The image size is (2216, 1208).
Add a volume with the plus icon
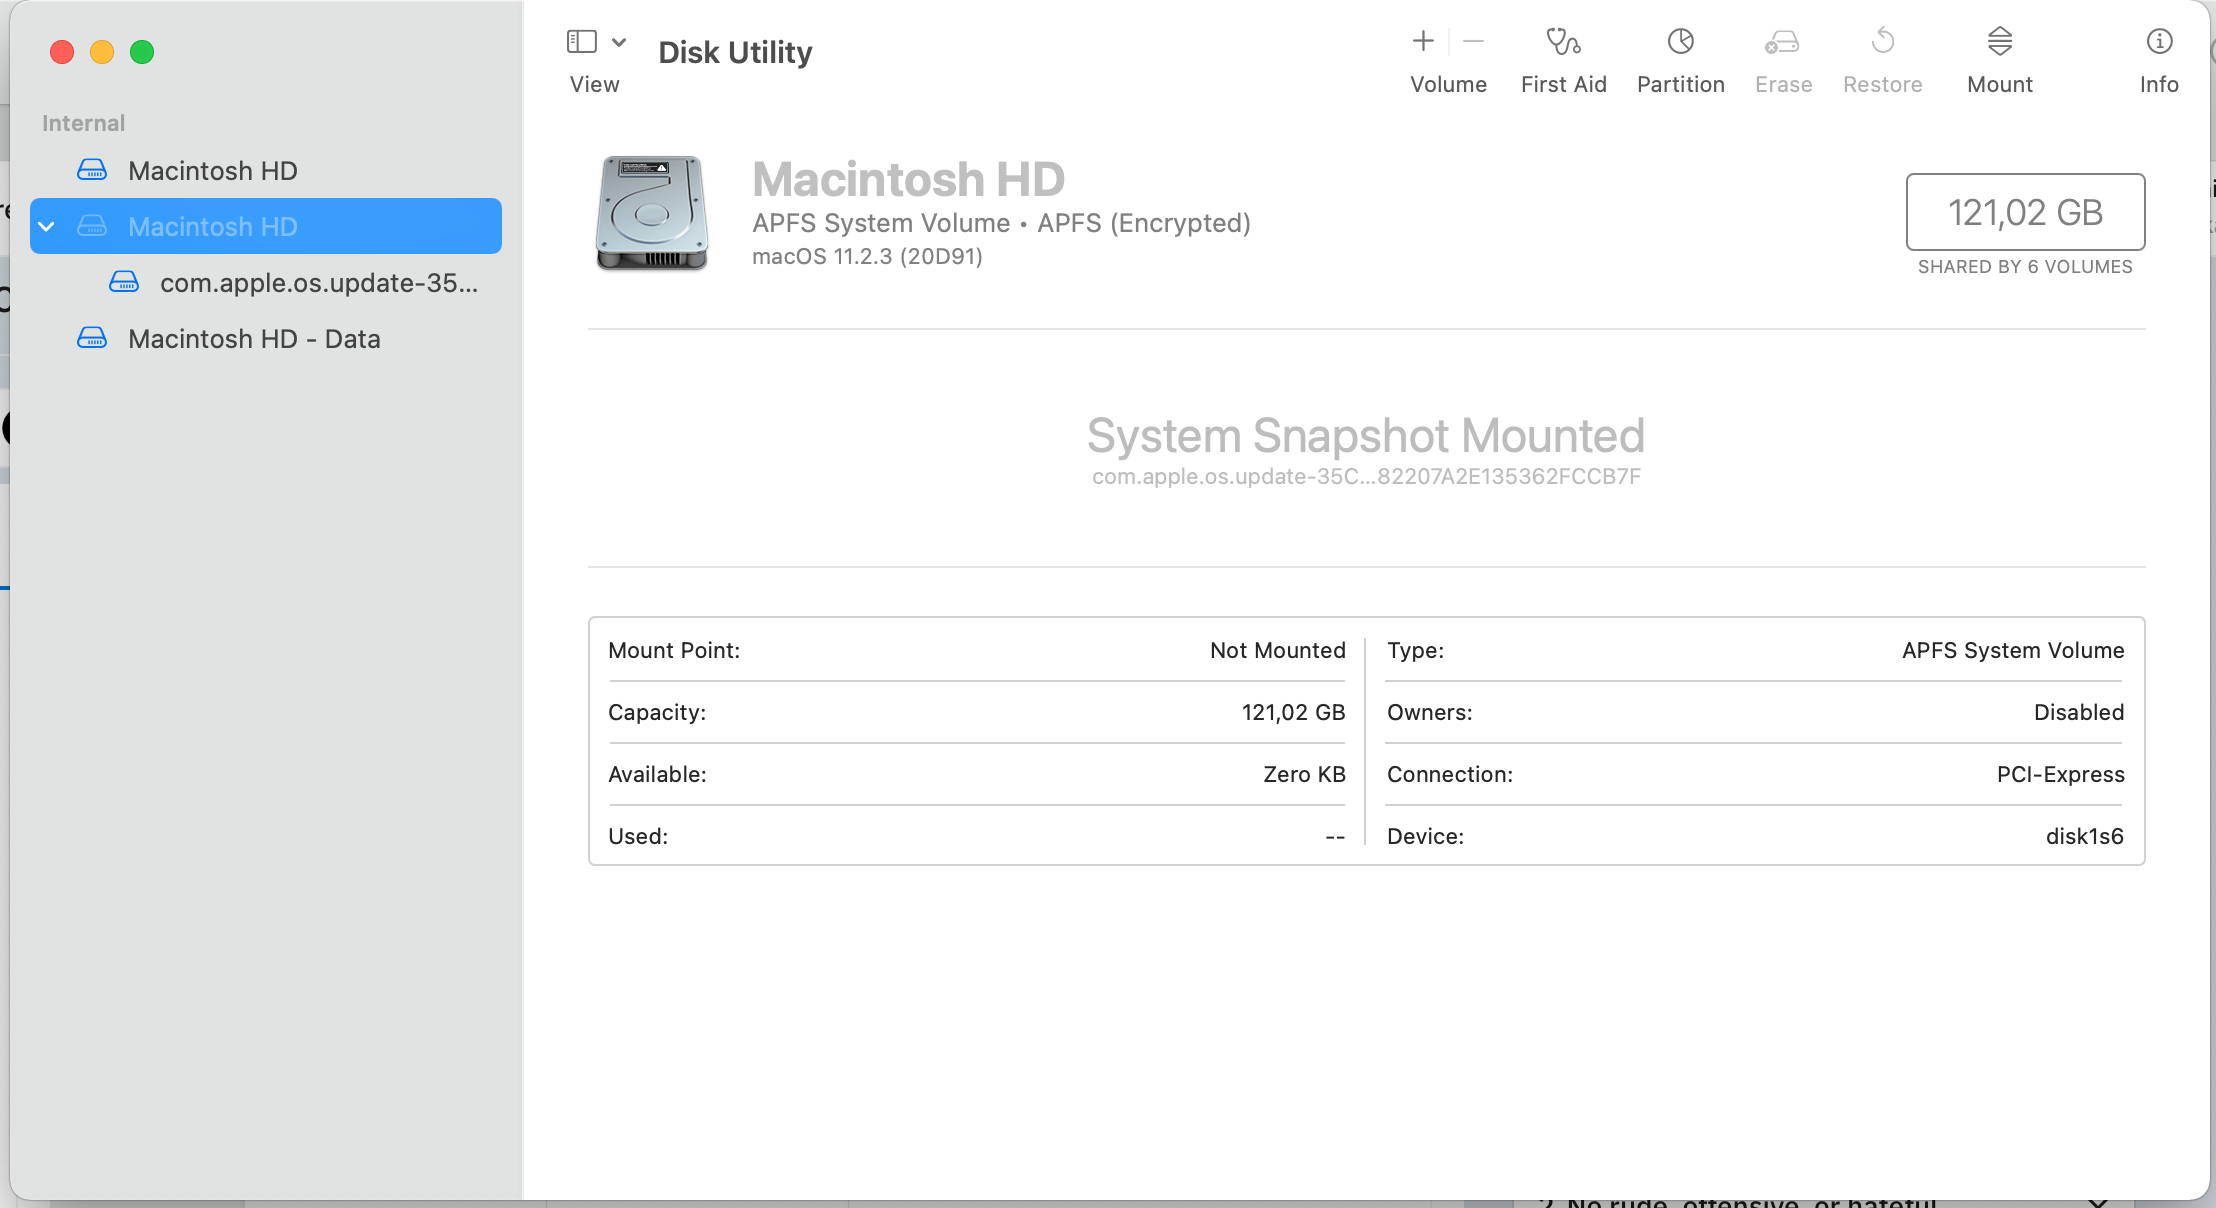point(1423,42)
